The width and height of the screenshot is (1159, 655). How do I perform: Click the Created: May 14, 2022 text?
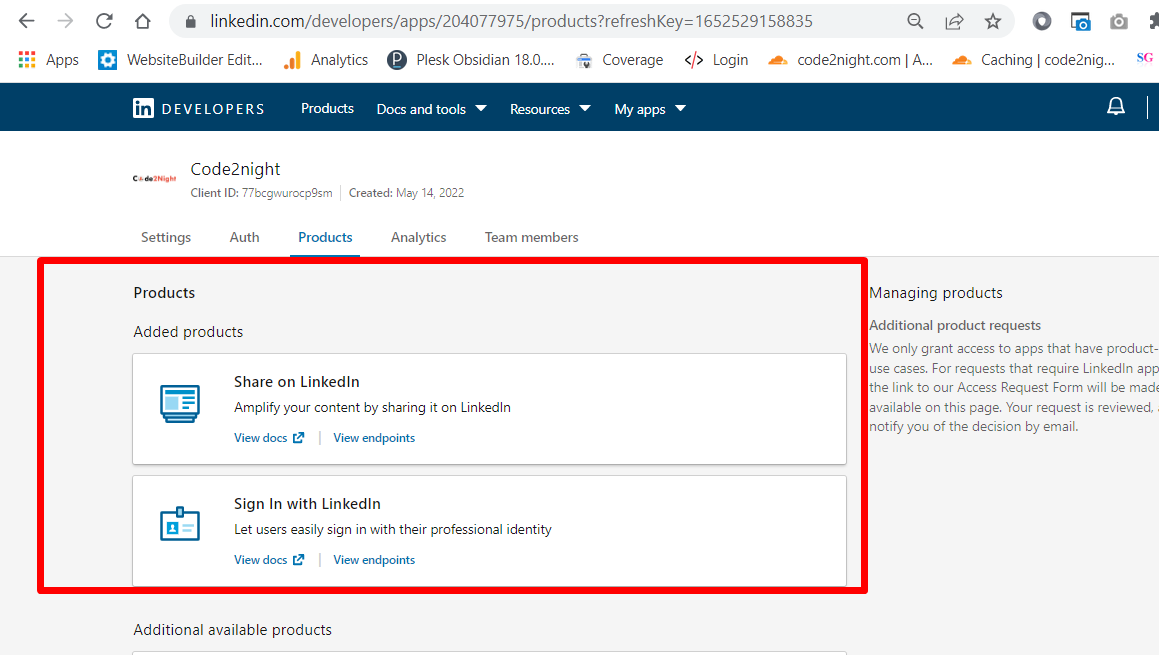coord(407,193)
